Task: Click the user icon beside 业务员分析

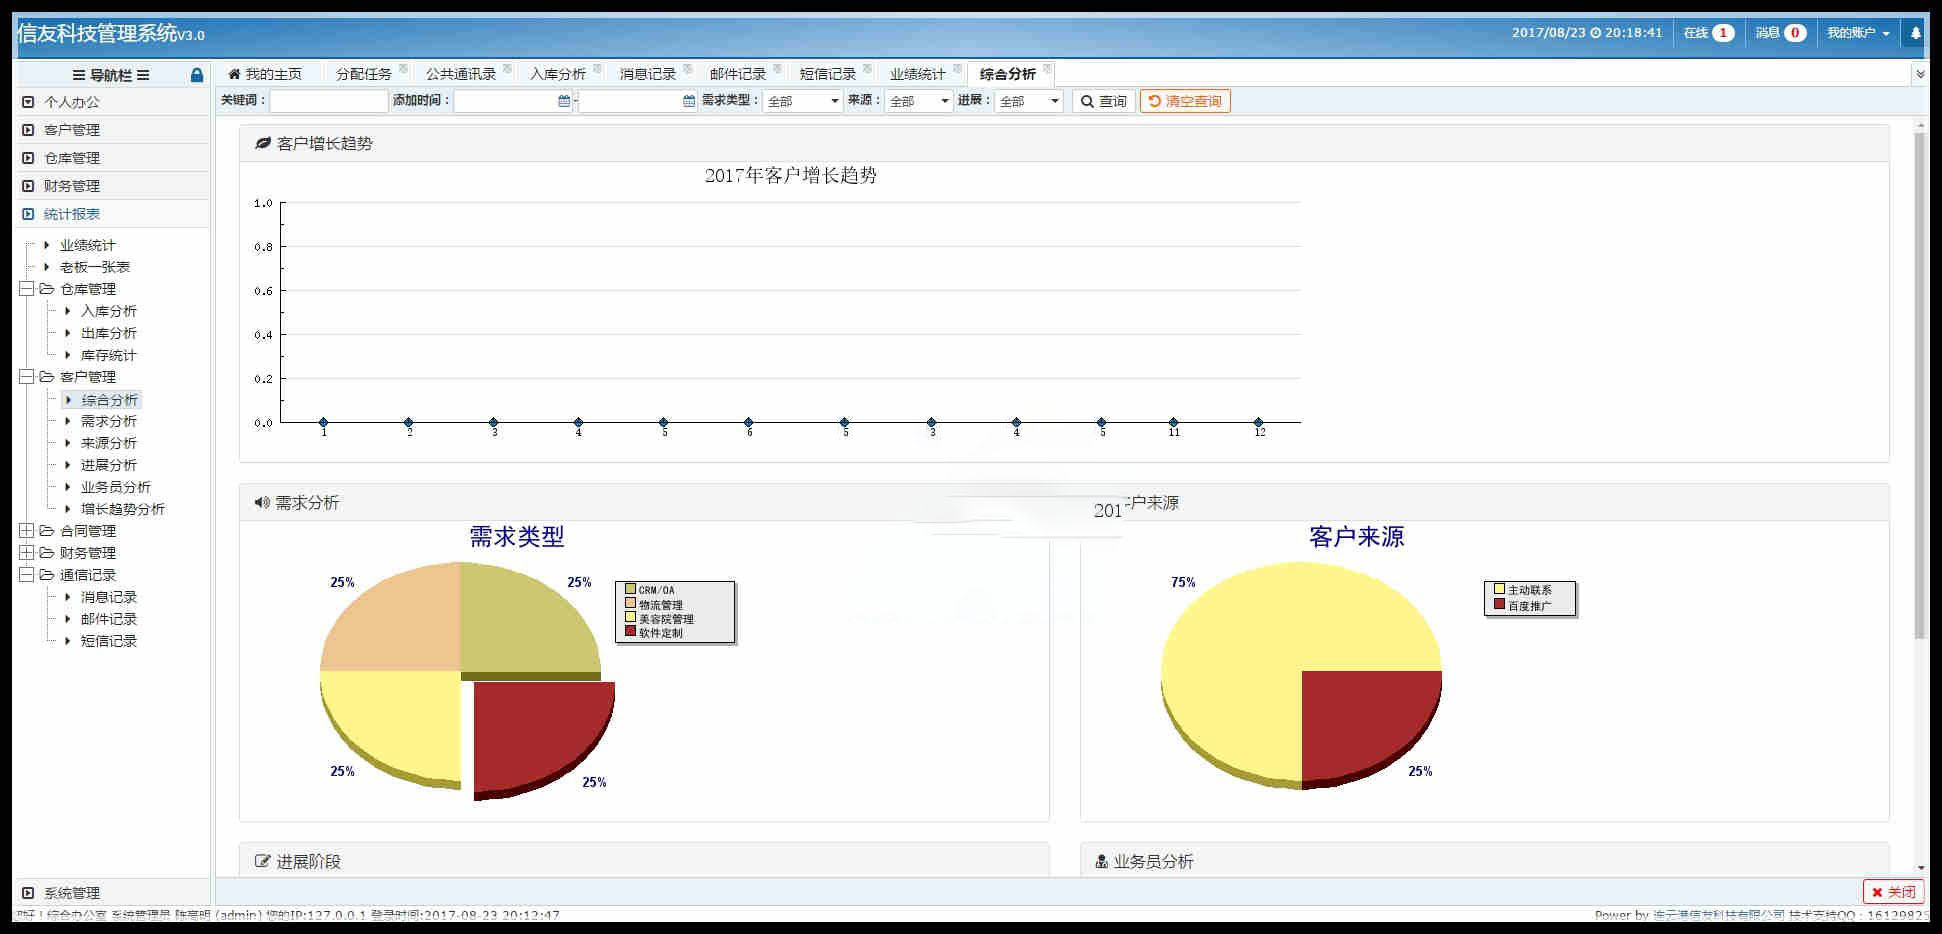Action: (x=1102, y=861)
